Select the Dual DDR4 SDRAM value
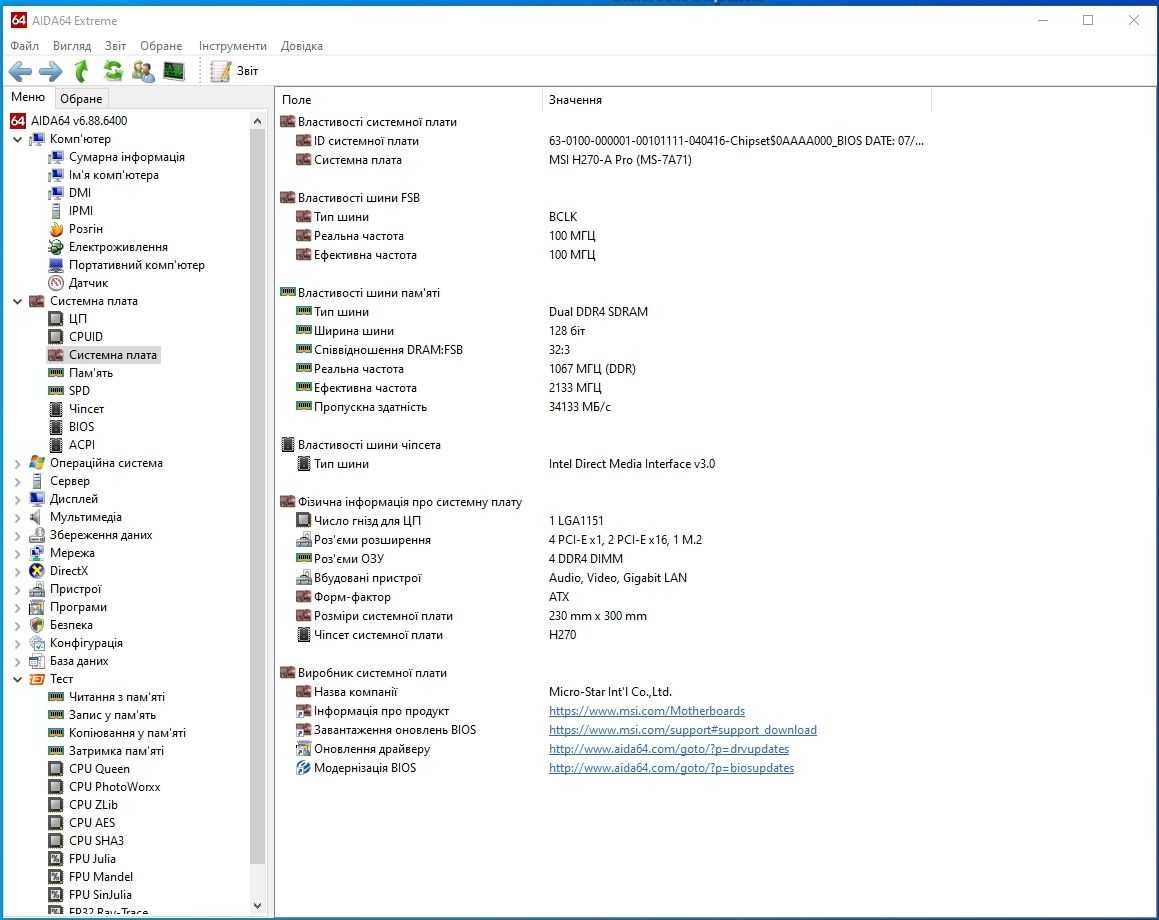1159x920 pixels. 598,312
